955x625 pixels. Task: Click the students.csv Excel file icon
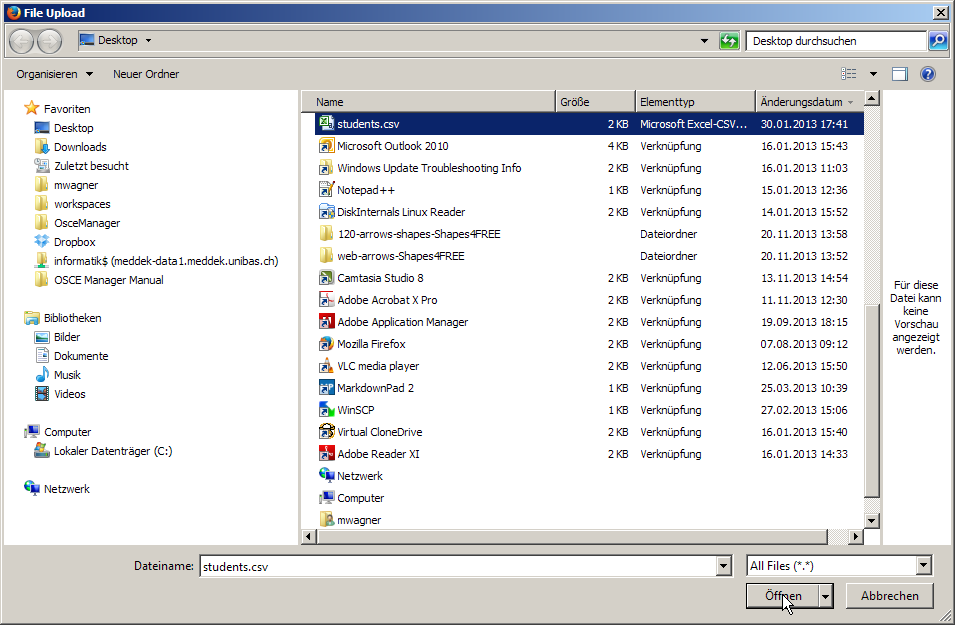click(x=326, y=123)
